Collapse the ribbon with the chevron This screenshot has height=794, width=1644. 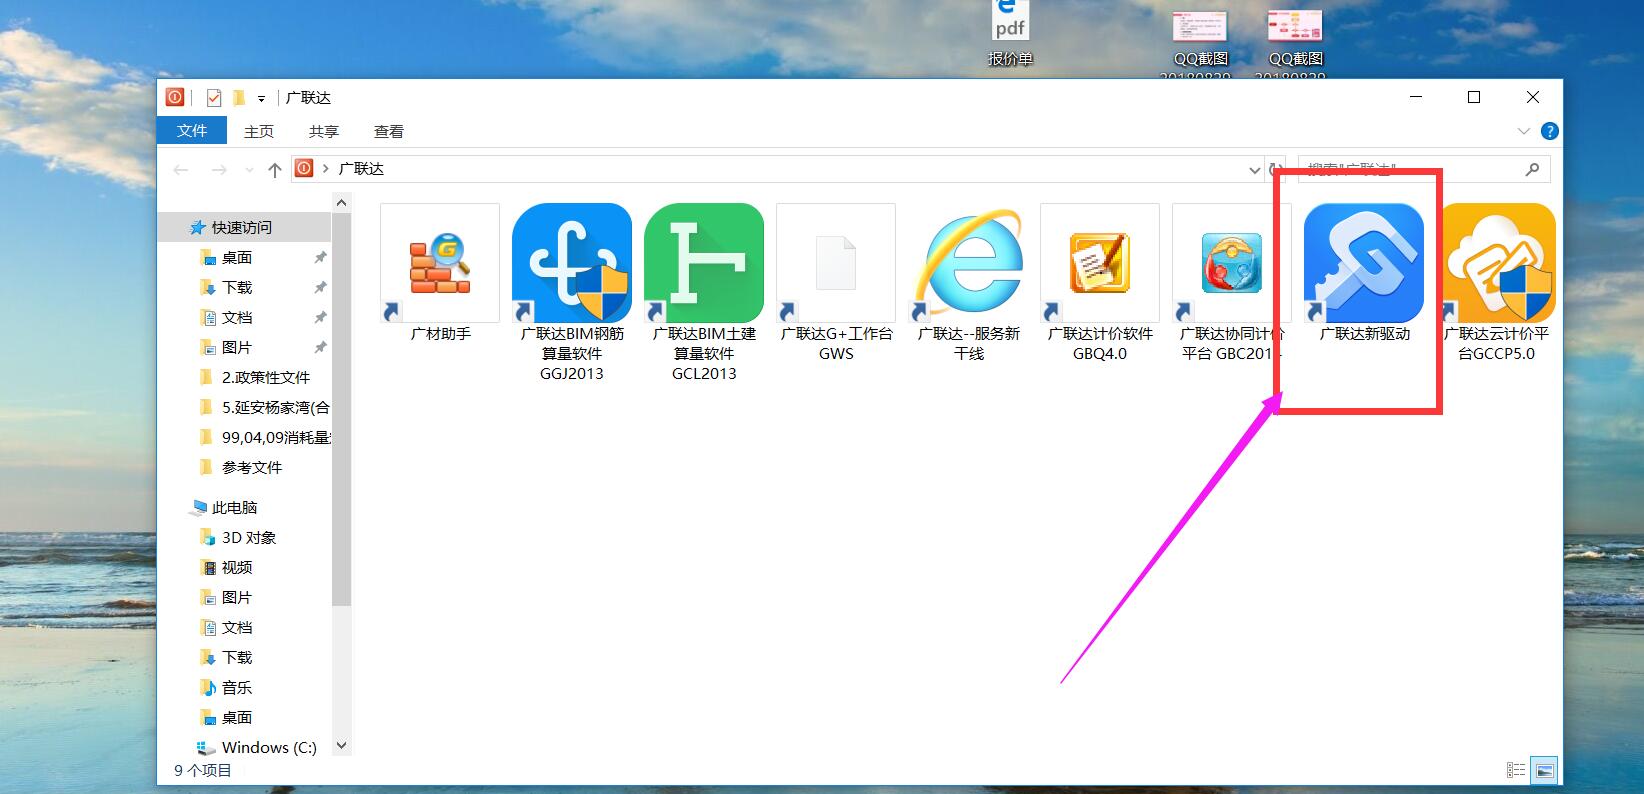pyautogui.click(x=1524, y=131)
